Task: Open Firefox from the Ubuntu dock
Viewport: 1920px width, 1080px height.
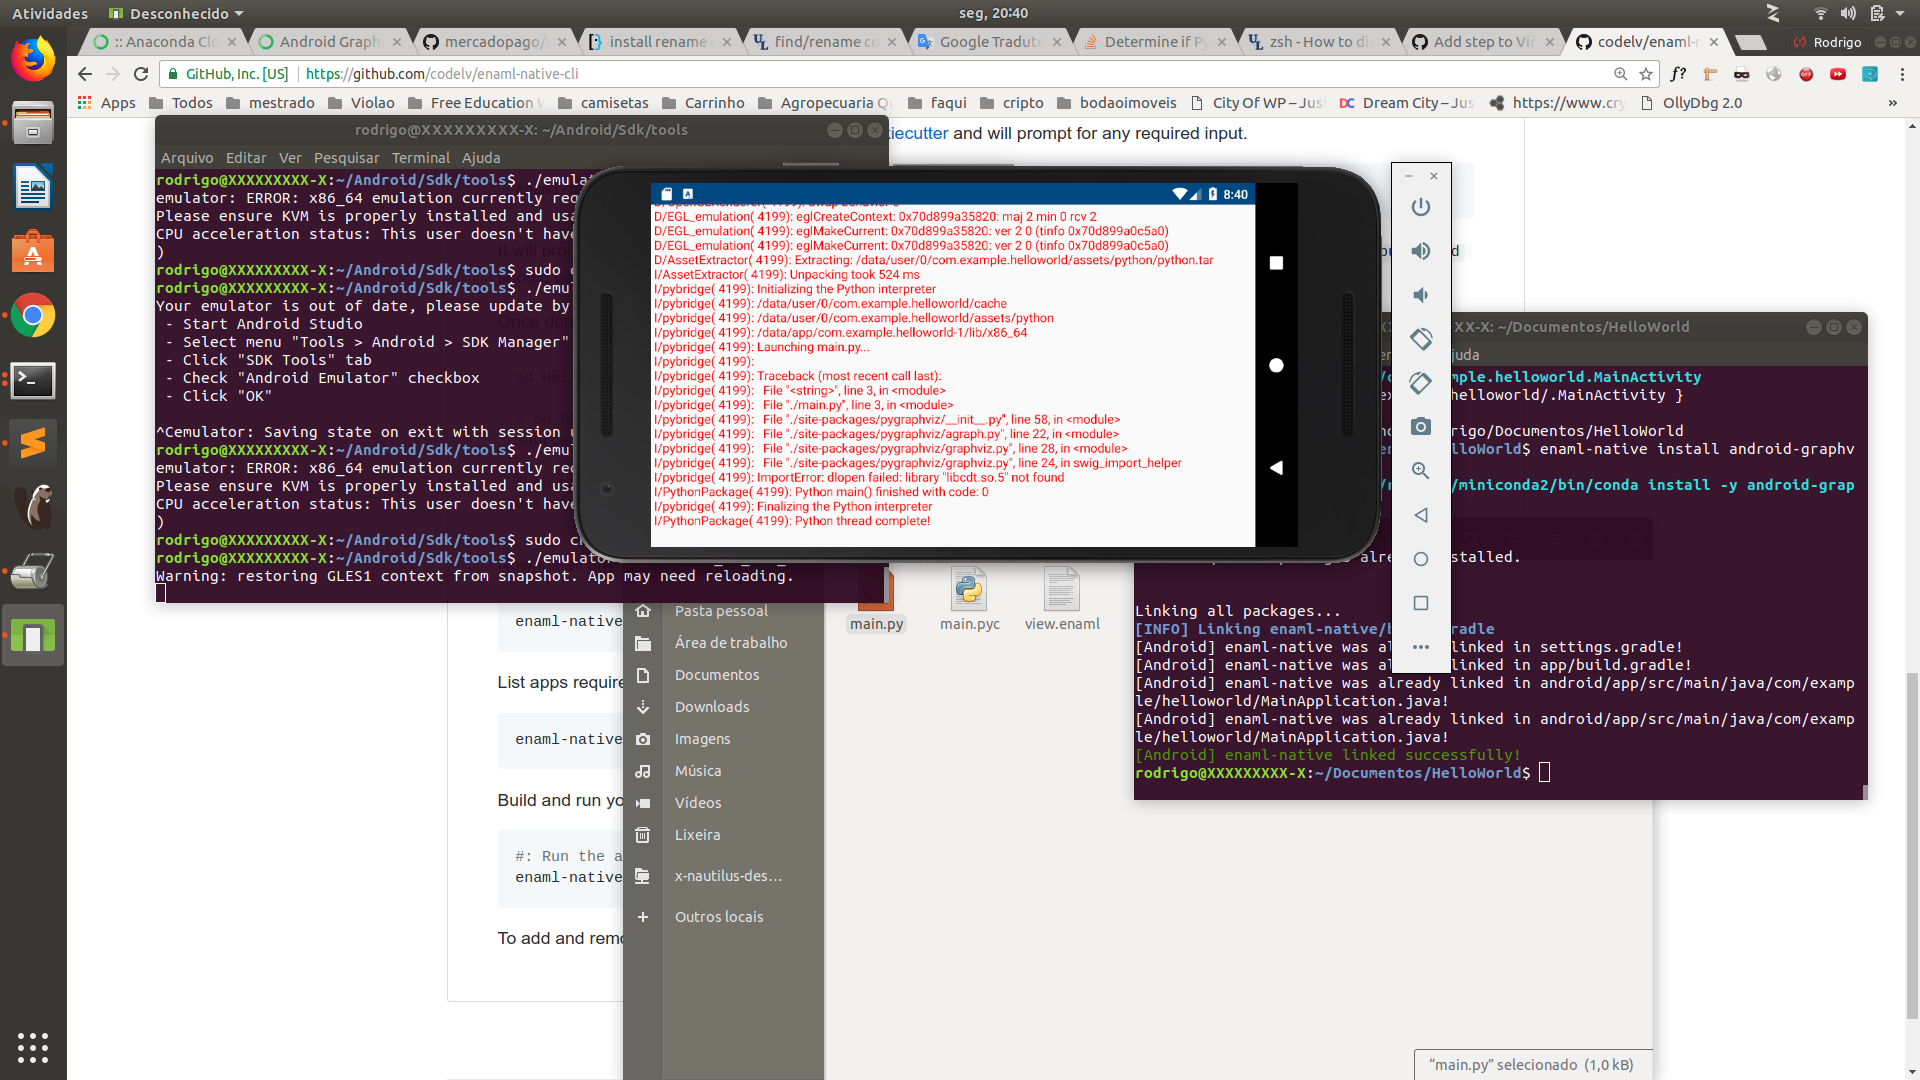Action: click(x=33, y=59)
